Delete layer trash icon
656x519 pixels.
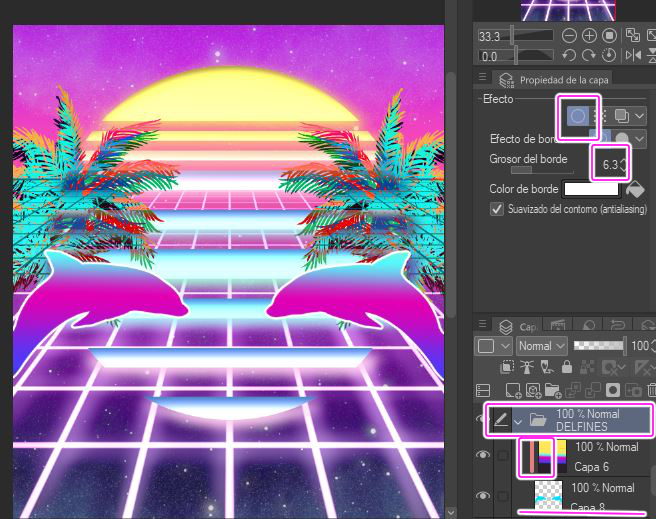651,390
